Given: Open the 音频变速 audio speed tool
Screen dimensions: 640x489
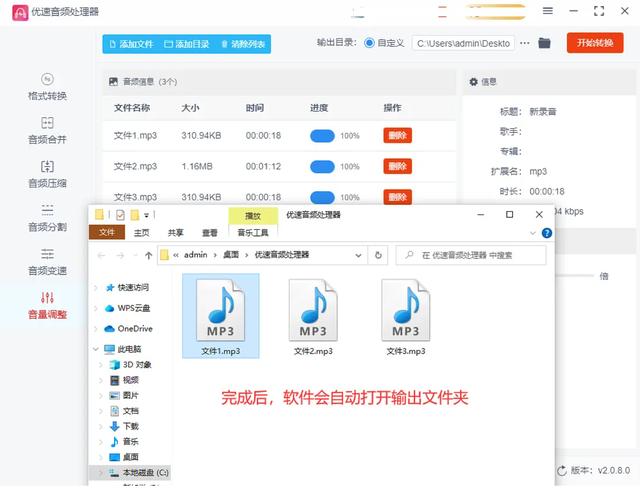Looking at the screenshot, I should (47, 262).
